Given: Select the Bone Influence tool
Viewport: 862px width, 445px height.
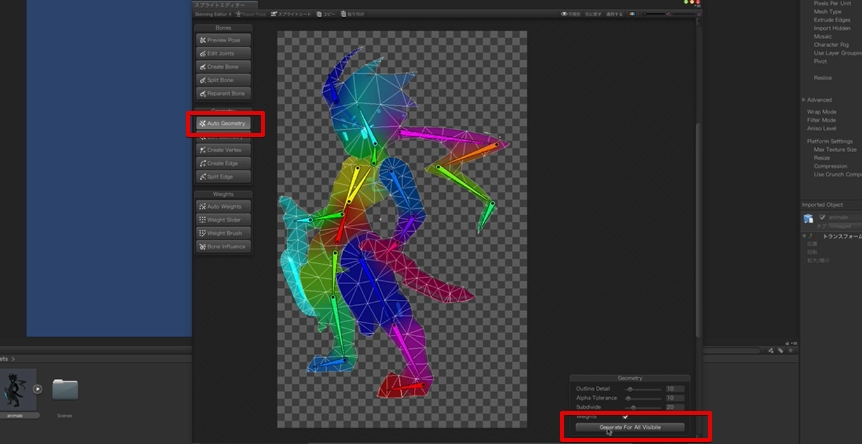Looking at the screenshot, I should click(223, 246).
